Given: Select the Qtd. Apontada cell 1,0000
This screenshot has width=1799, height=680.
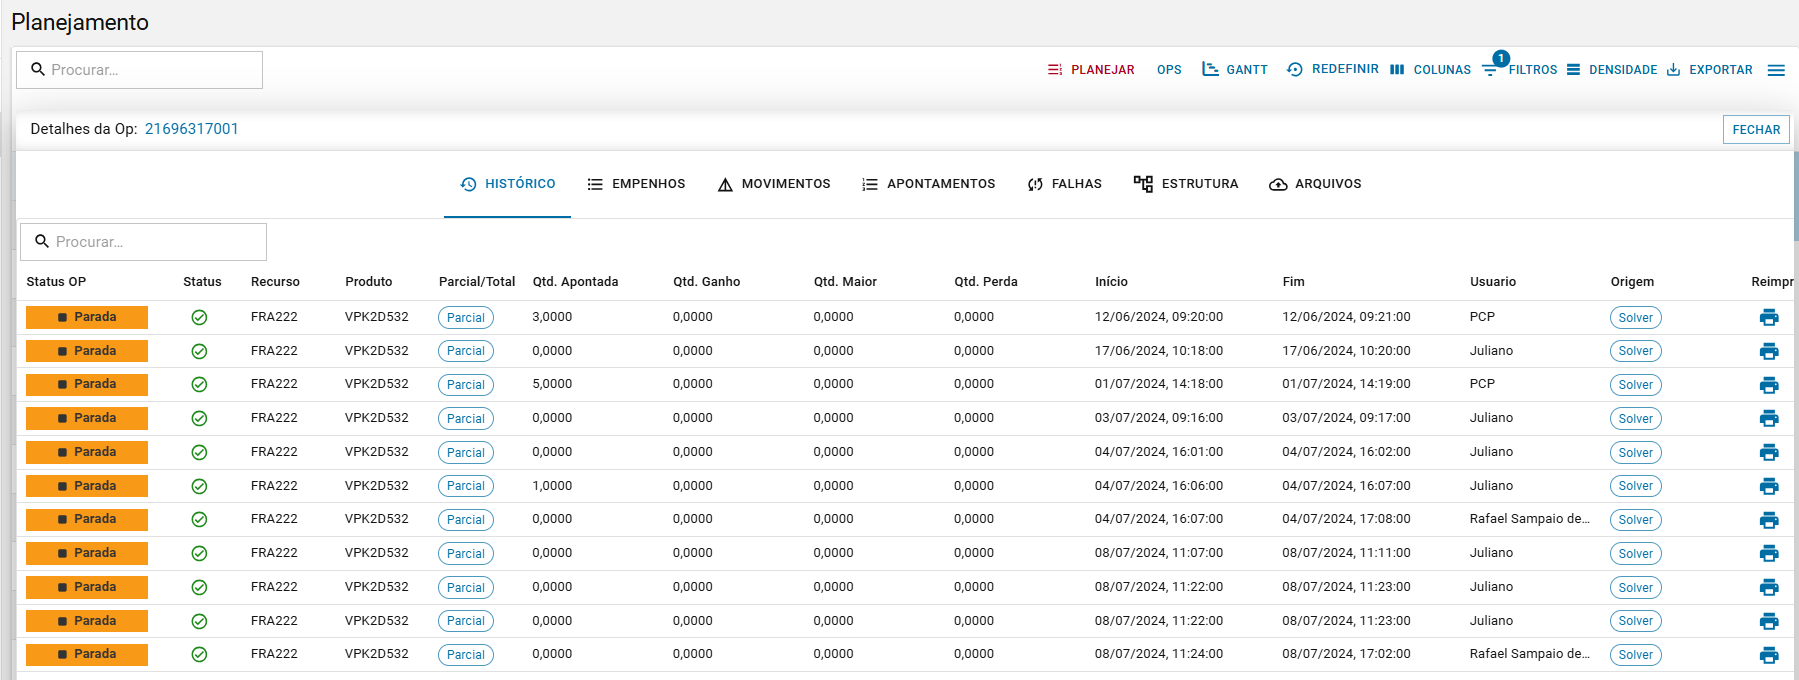Looking at the screenshot, I should click(x=552, y=486).
